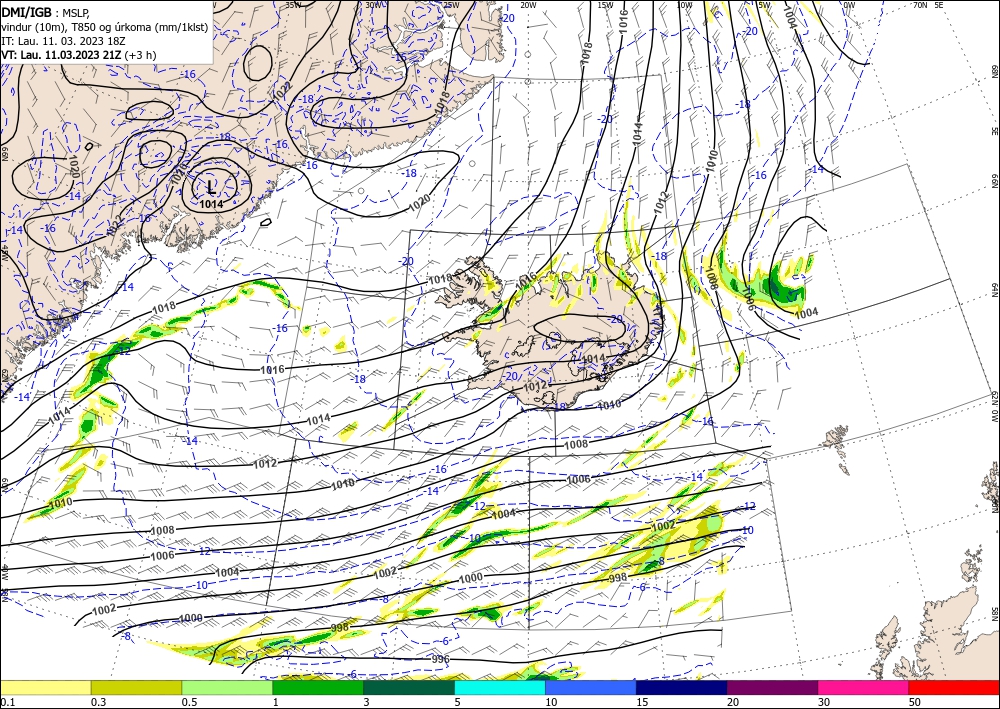This screenshot has height=709, width=1000.
Task: Click the 'L' low-pressure marker over Greenland
Action: [x=211, y=187]
